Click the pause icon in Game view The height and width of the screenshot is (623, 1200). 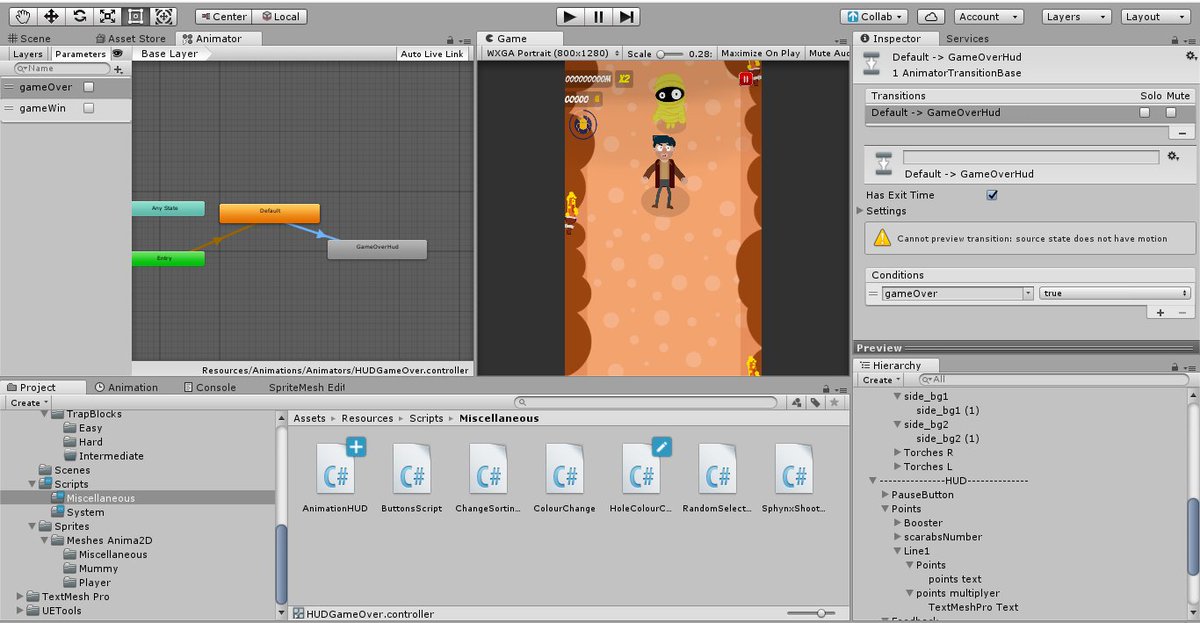[746, 78]
